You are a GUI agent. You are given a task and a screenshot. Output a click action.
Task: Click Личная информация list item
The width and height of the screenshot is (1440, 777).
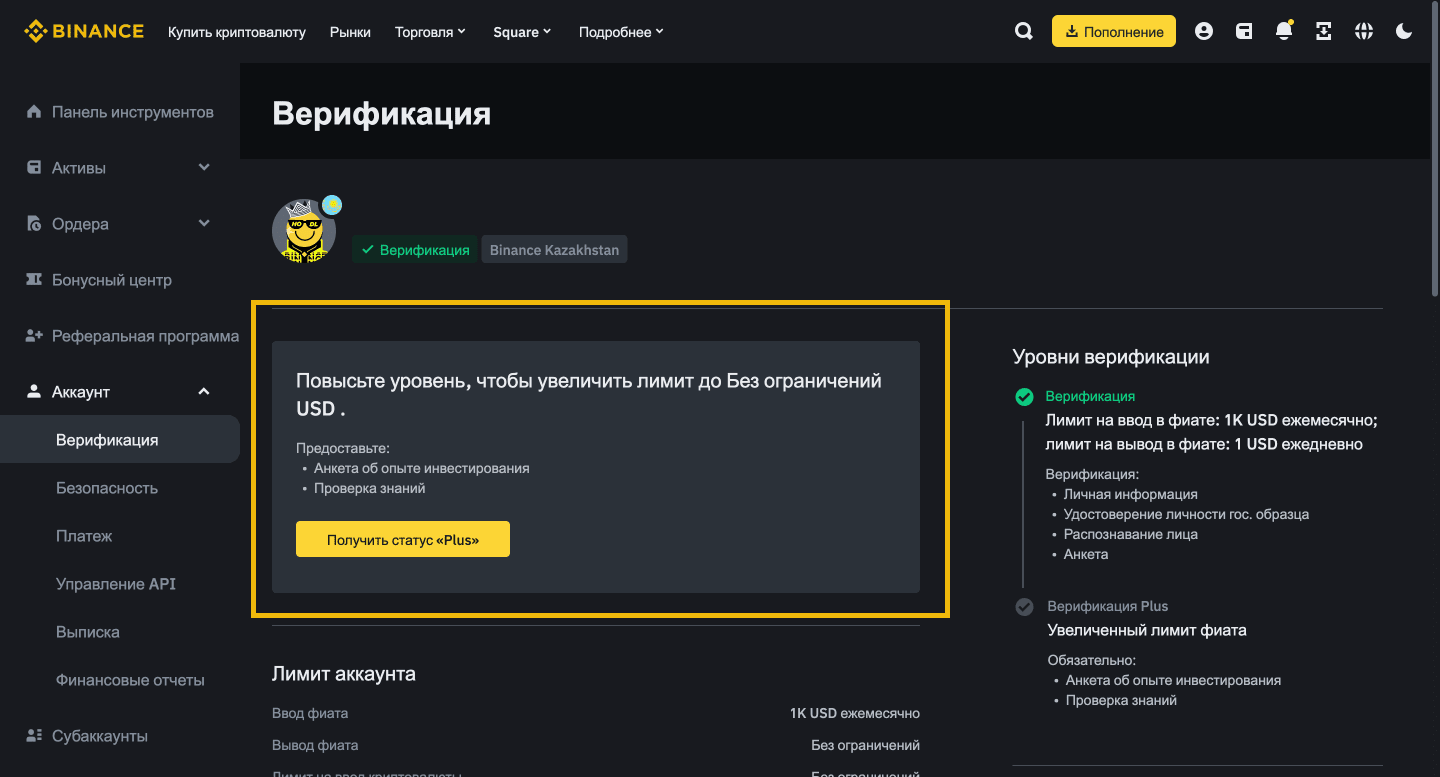click(1131, 494)
